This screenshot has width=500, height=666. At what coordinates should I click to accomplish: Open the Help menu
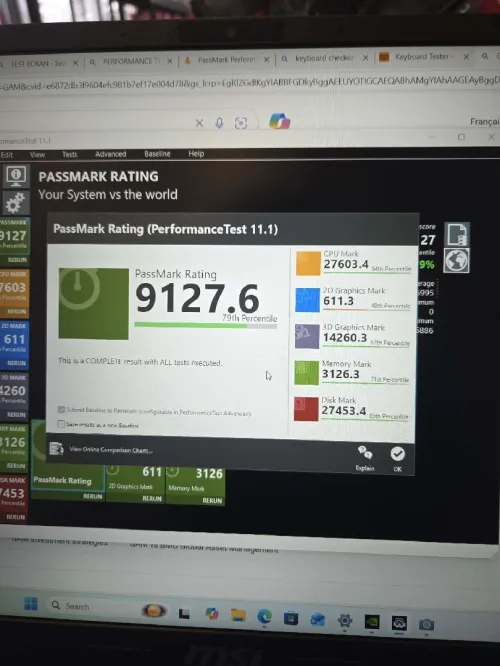(x=196, y=153)
